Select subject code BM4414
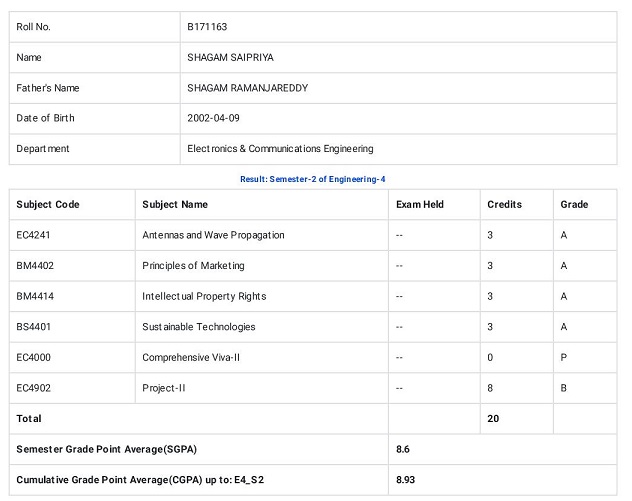 [35, 296]
